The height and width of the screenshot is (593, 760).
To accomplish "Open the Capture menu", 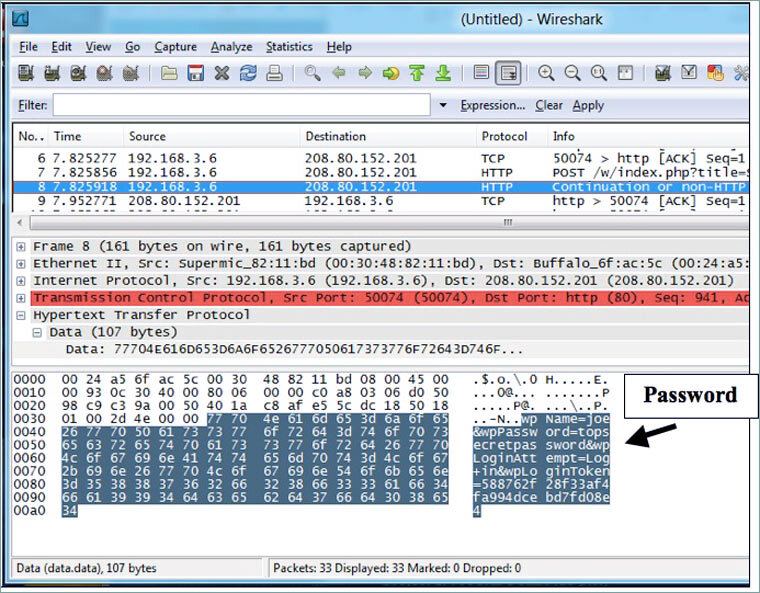I will pos(175,47).
